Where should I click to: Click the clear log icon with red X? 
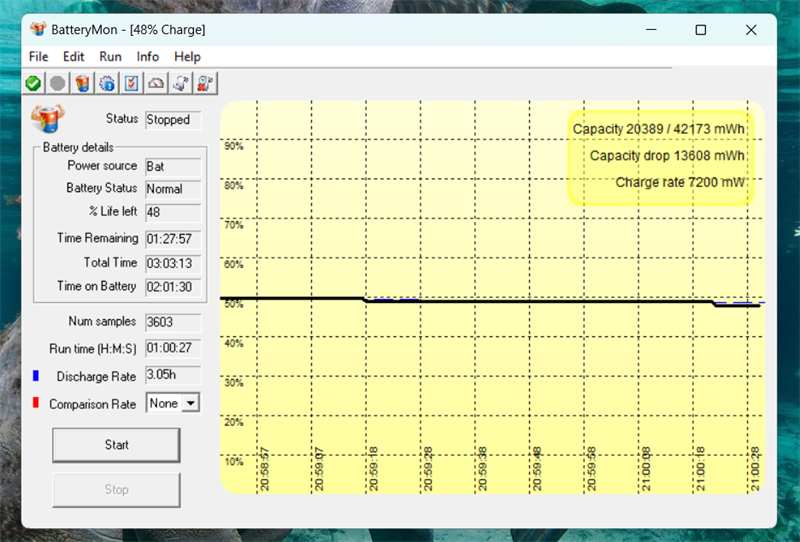click(x=205, y=83)
